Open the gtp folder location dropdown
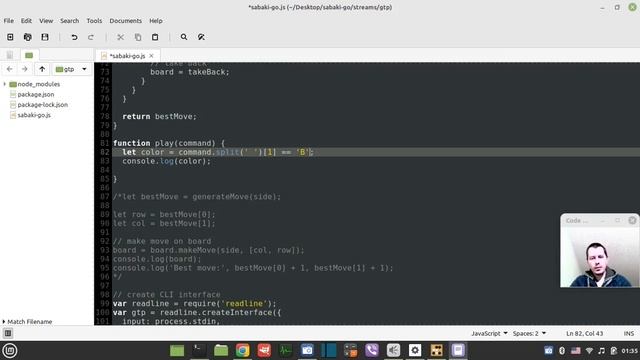 (71, 69)
